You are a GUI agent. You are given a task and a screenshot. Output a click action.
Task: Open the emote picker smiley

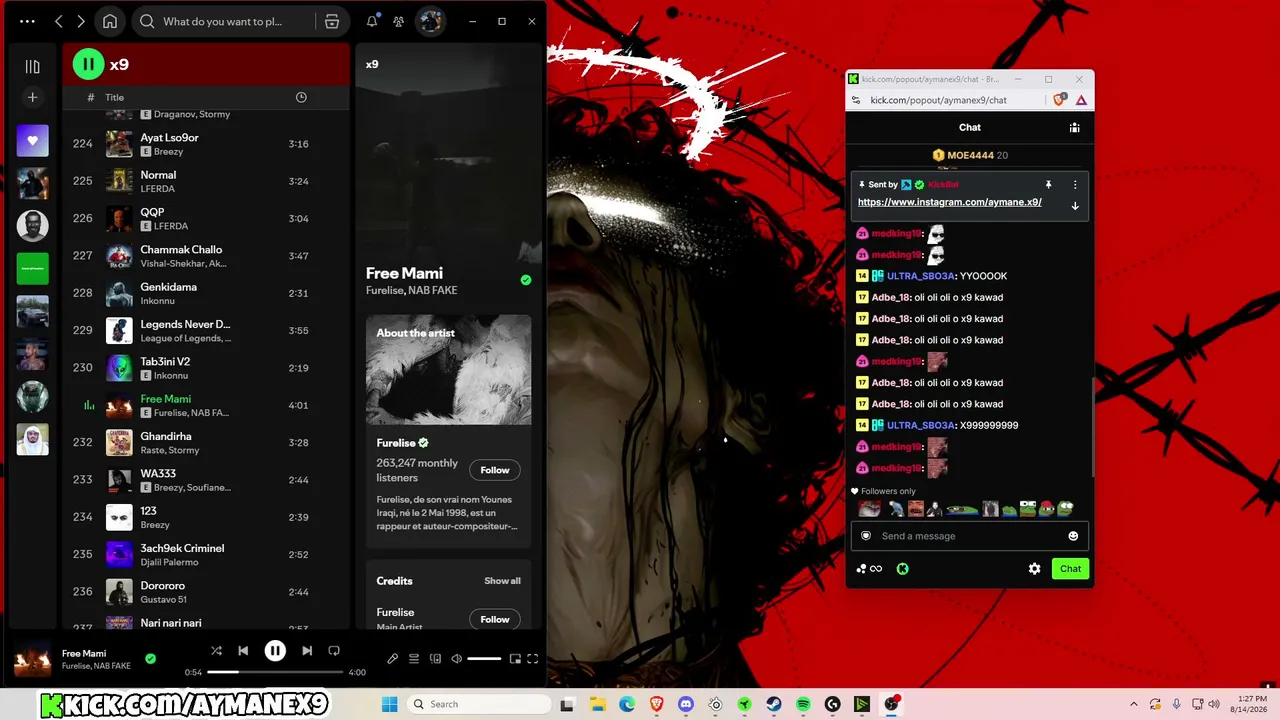coord(1073,536)
